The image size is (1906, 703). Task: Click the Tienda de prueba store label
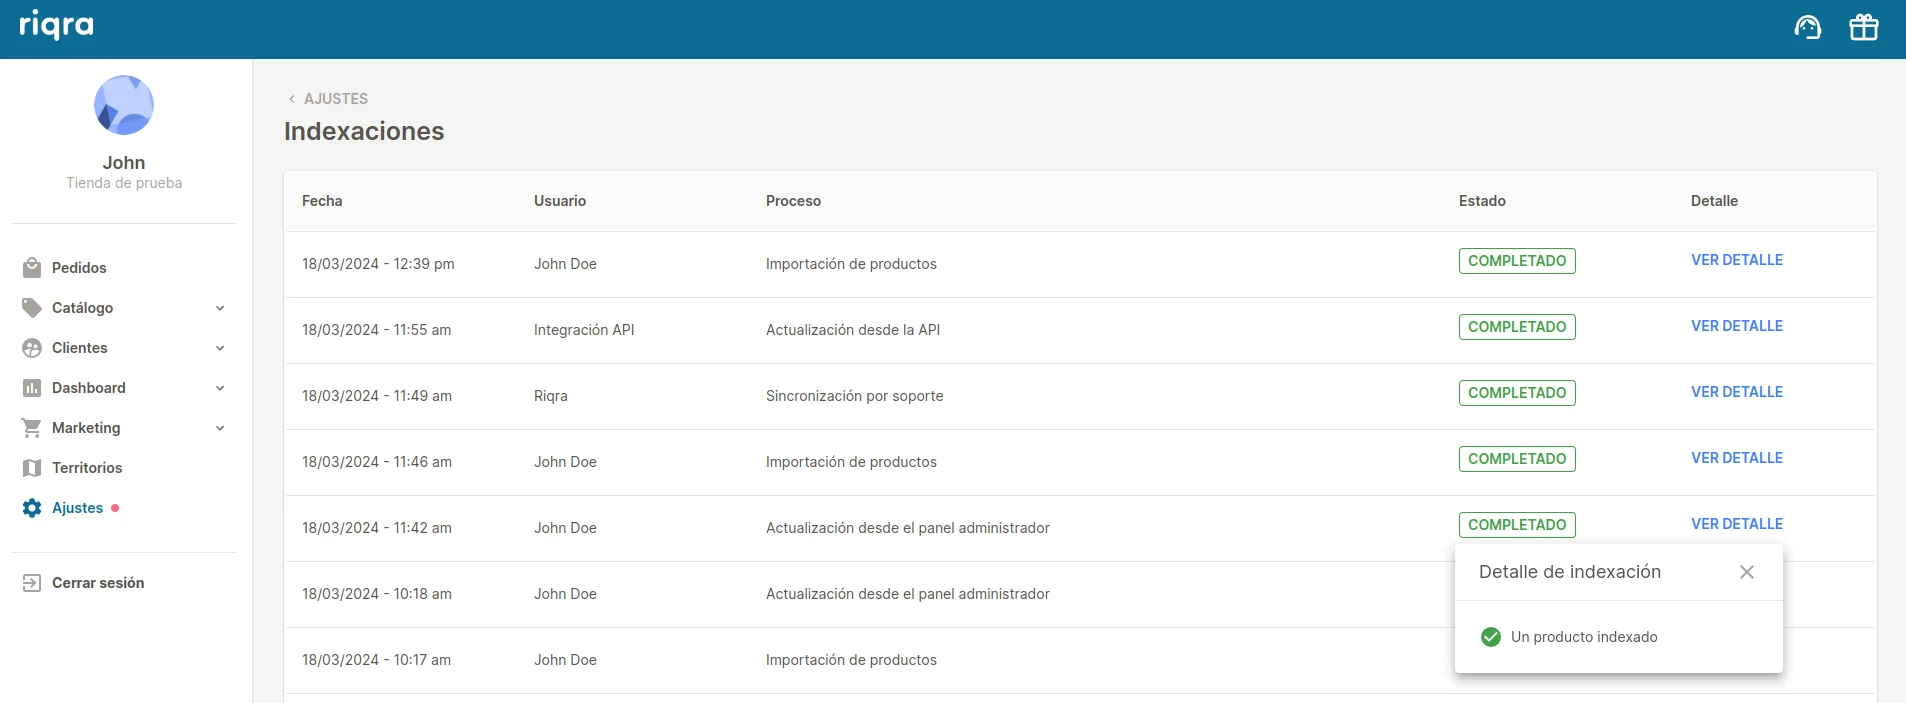point(124,183)
